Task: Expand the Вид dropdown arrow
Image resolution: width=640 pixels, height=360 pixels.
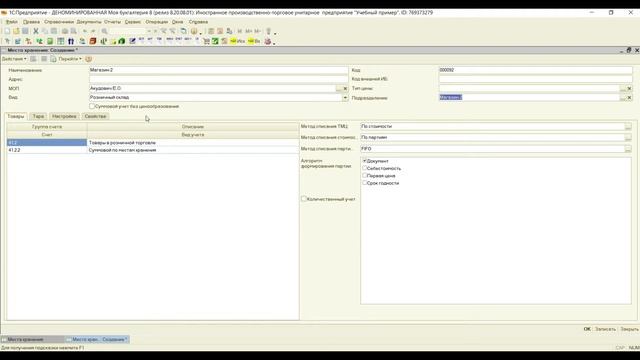Action: coord(345,98)
